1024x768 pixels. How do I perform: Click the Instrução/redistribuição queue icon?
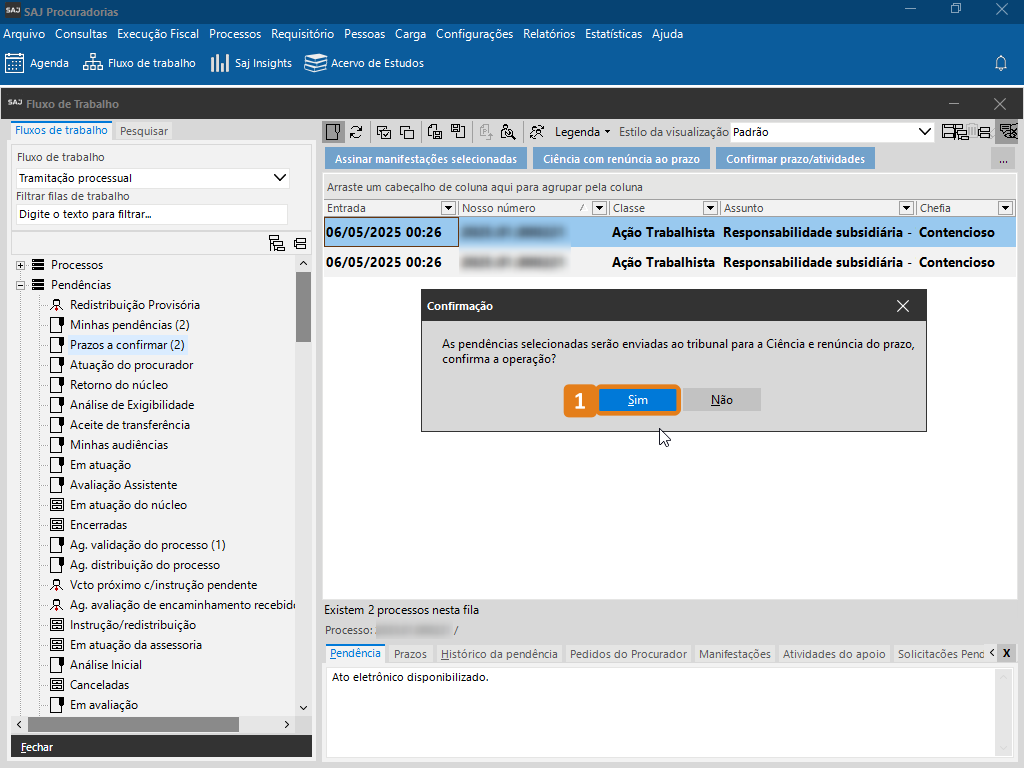click(x=57, y=625)
